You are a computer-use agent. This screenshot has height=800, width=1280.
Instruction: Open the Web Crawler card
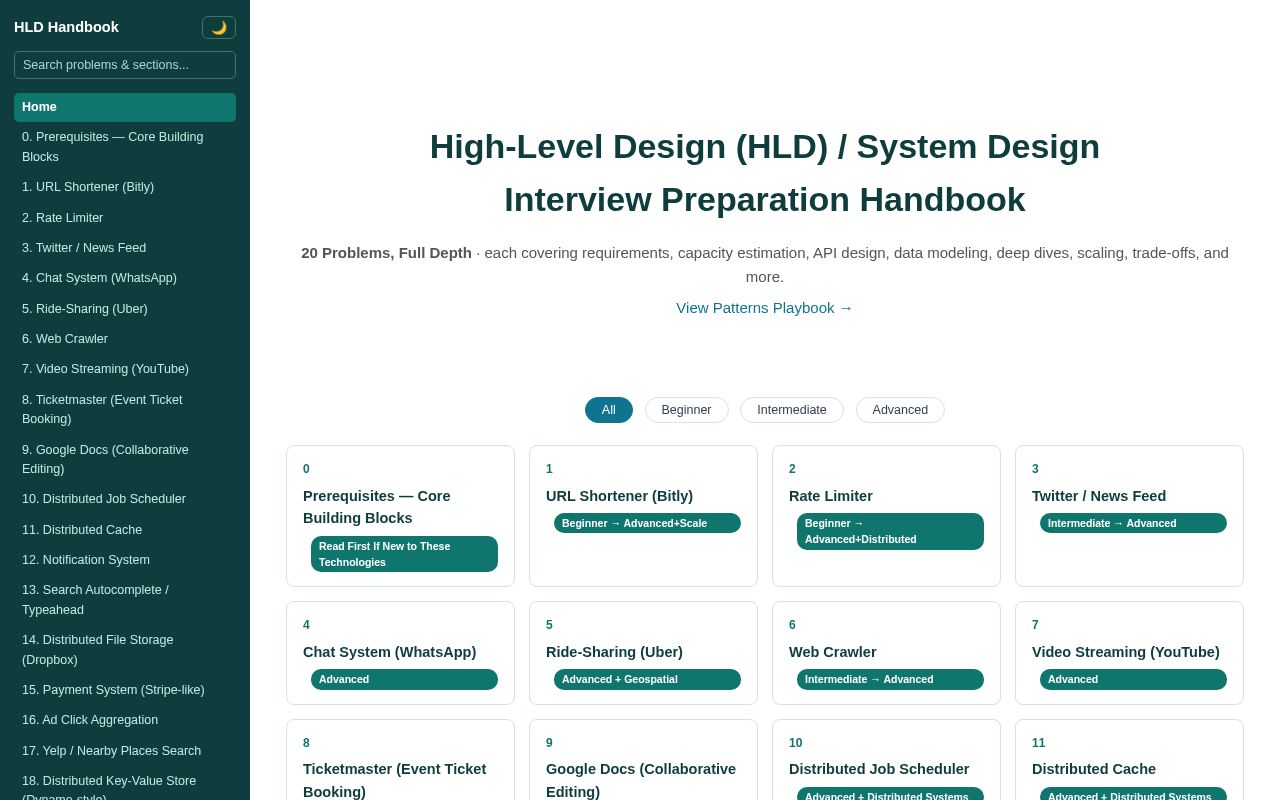coord(886,653)
